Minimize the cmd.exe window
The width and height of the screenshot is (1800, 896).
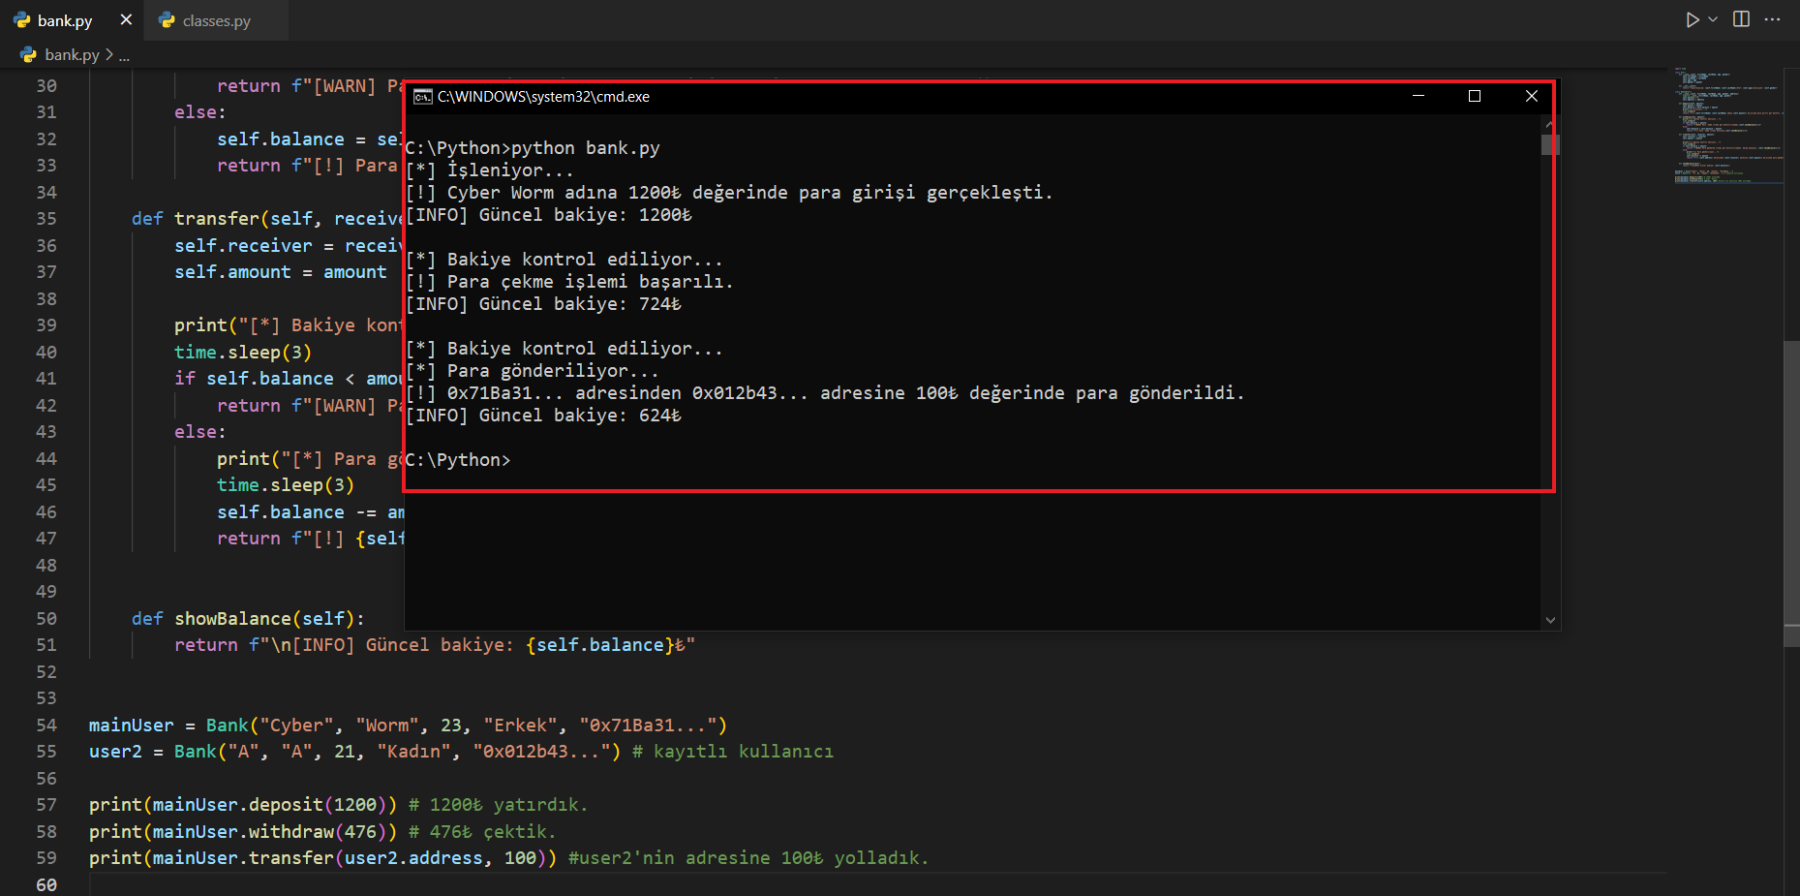1418,96
